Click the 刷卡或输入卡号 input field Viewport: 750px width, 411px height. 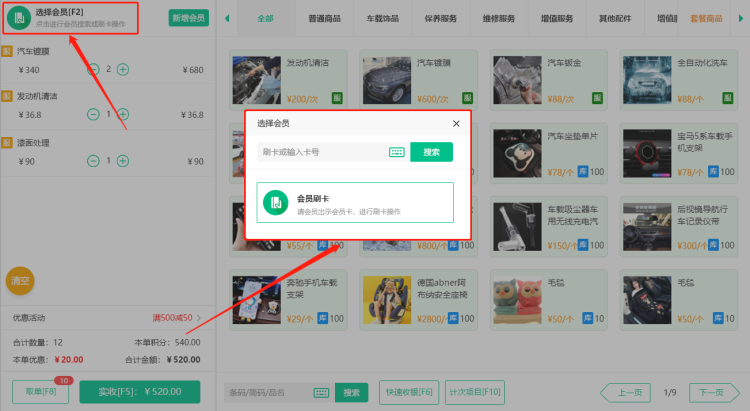320,152
